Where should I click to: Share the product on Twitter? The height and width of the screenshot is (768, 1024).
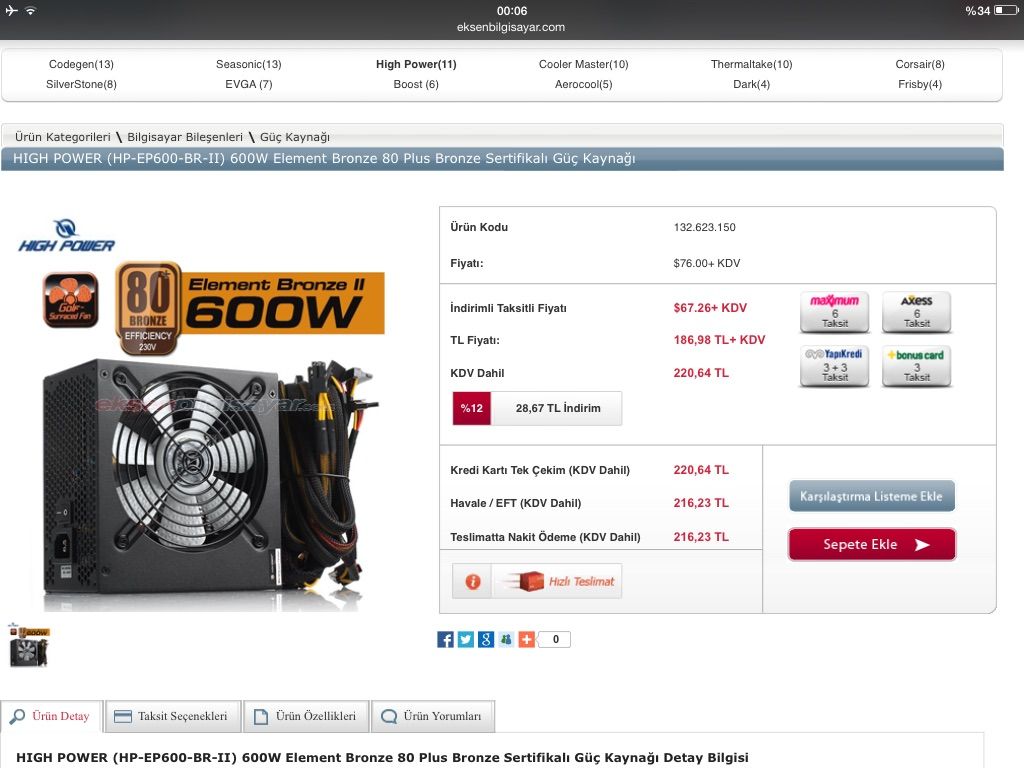pos(466,639)
